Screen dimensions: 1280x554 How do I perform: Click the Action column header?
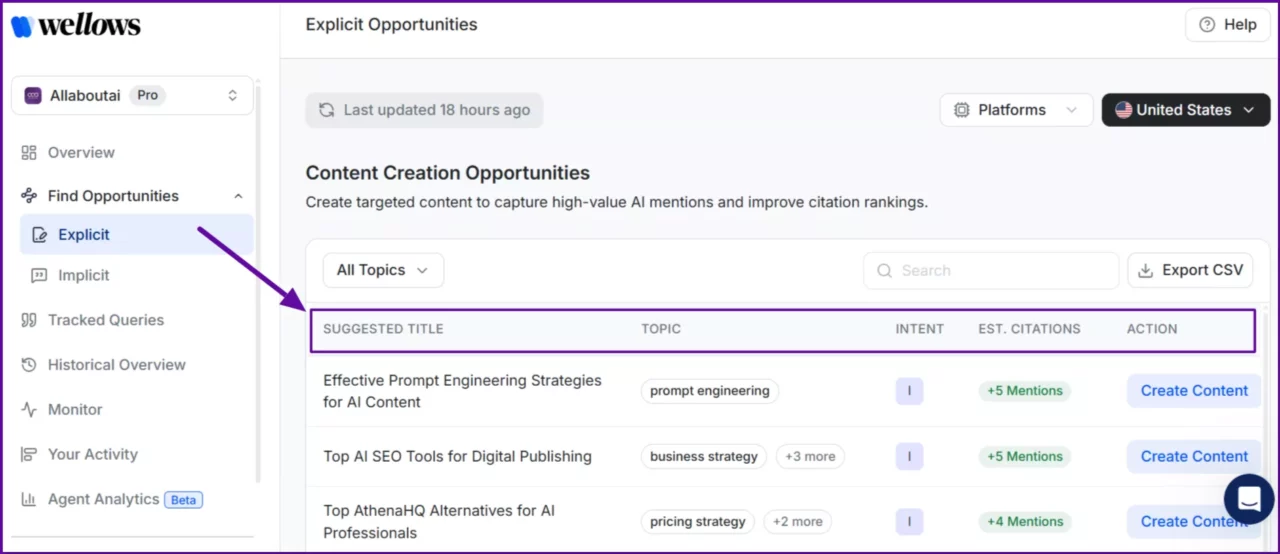[1152, 329]
